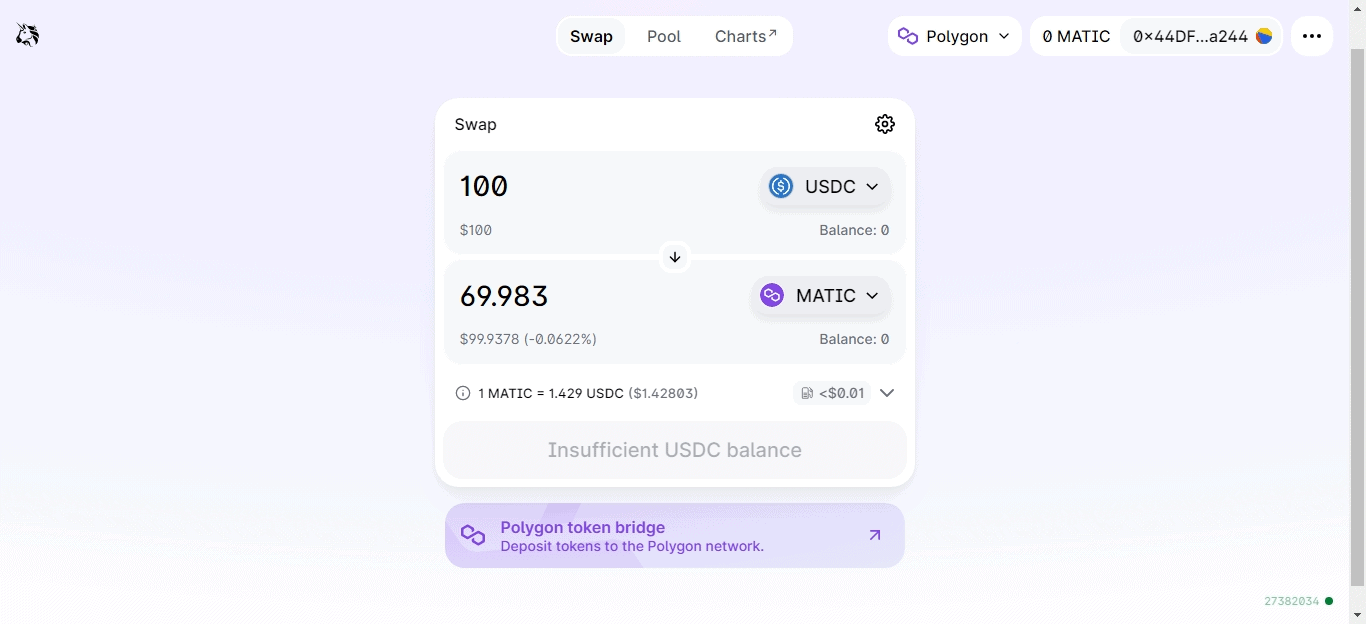Switch to the Swap tab
This screenshot has height=624, width=1366.
(591, 36)
